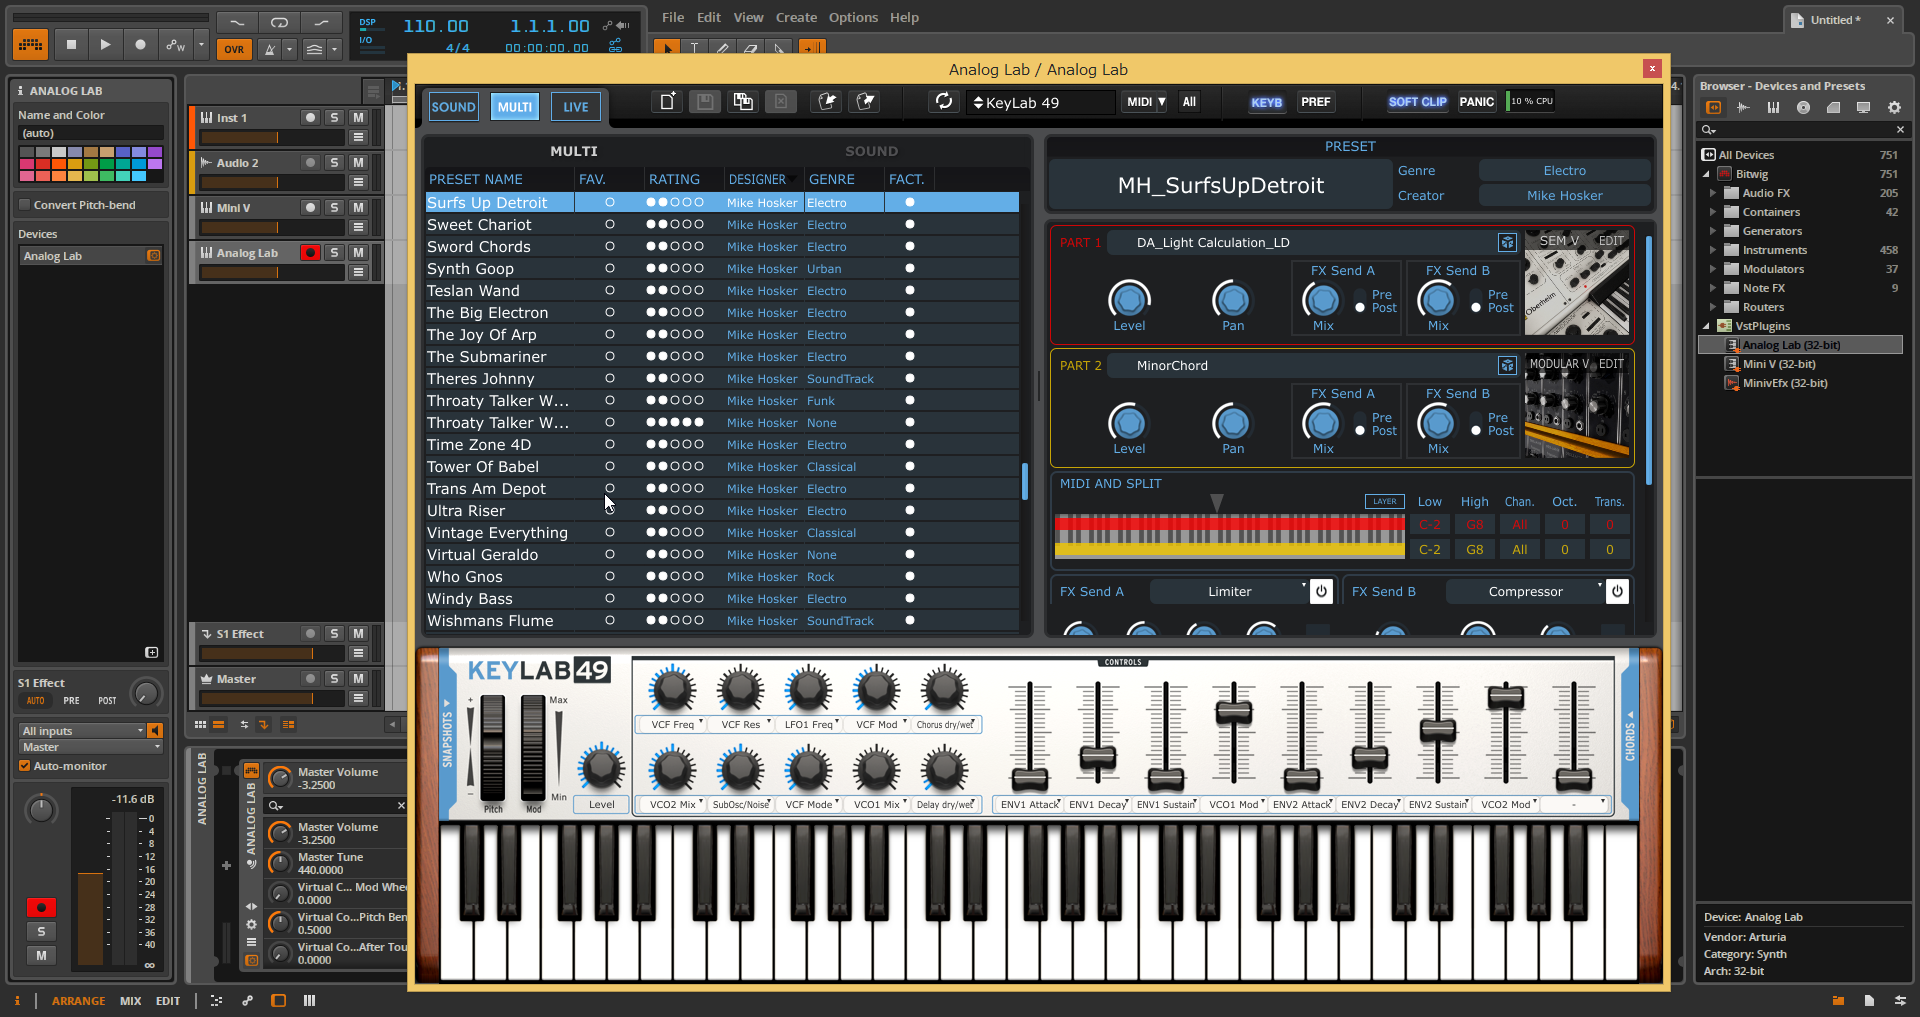Clear the browser search field
Image resolution: width=1920 pixels, height=1017 pixels.
(x=1900, y=130)
